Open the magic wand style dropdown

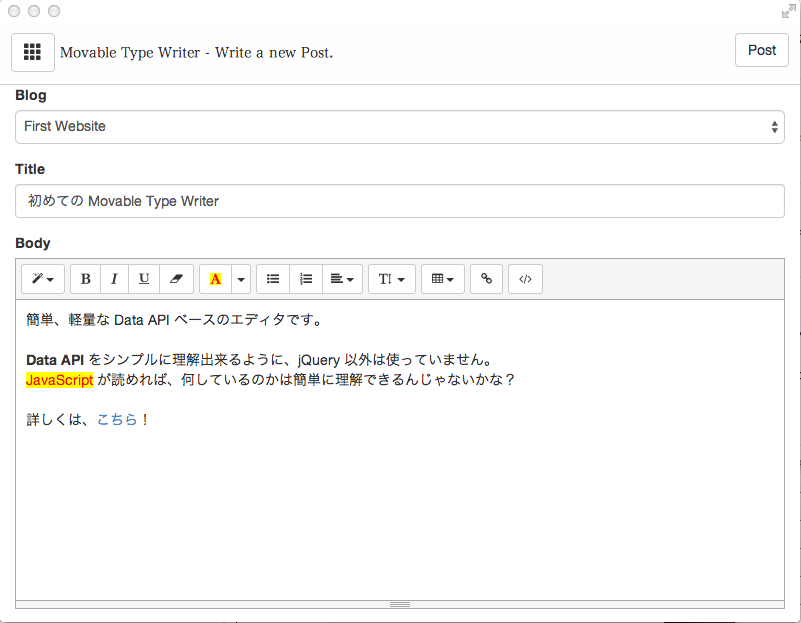pos(43,279)
